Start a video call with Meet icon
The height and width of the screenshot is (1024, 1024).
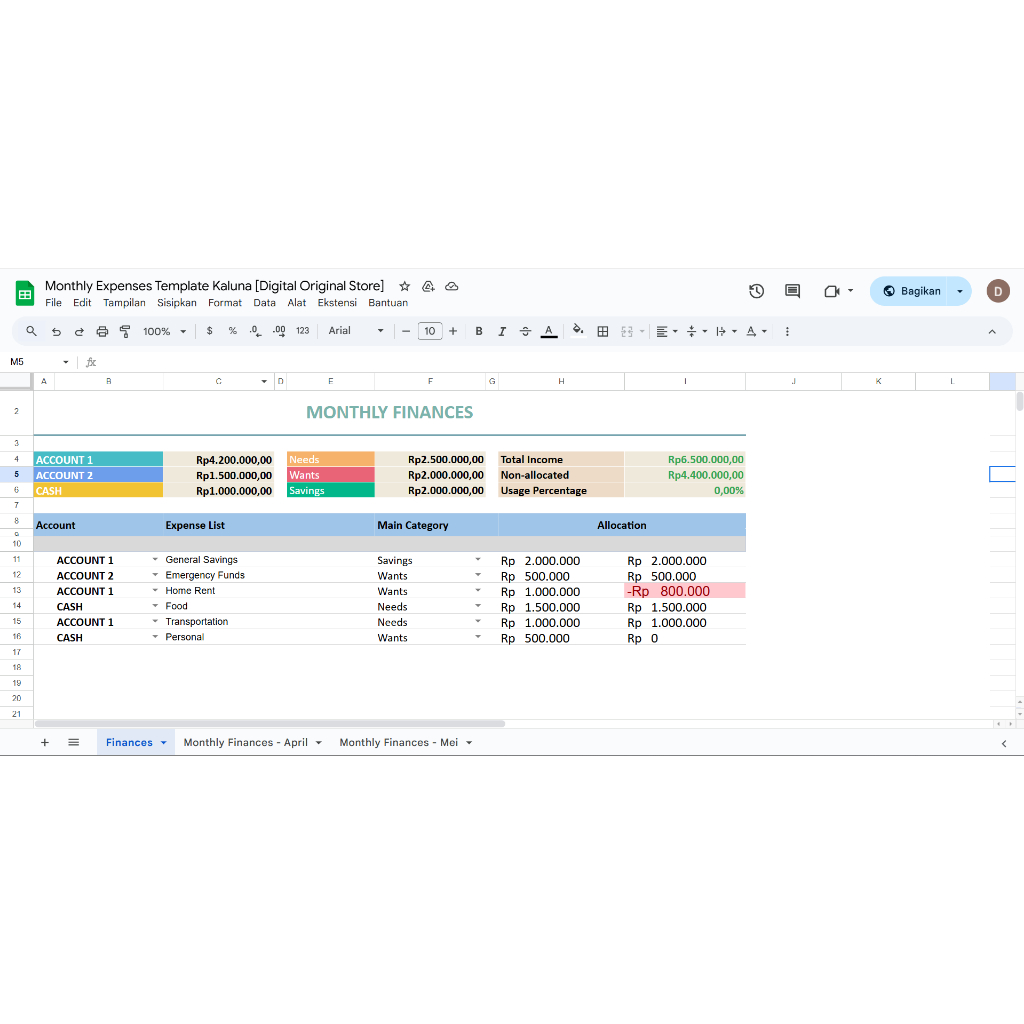833,291
